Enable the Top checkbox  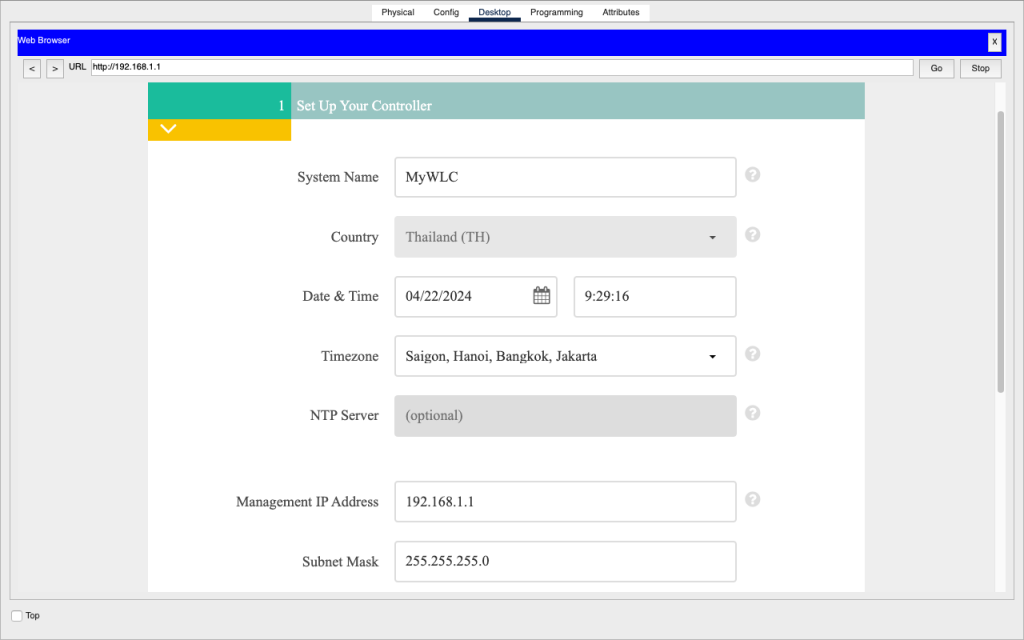pyautogui.click(x=15, y=615)
